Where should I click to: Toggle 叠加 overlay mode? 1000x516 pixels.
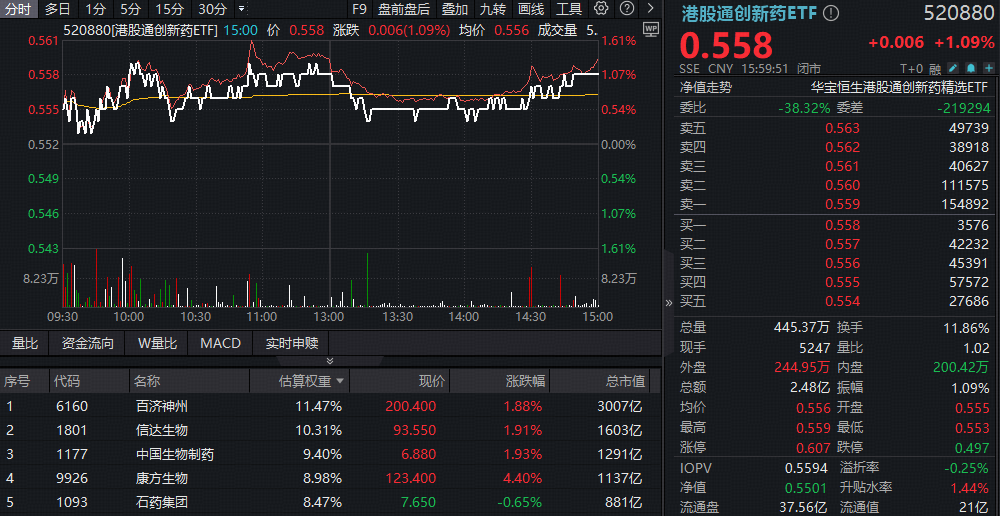point(455,9)
